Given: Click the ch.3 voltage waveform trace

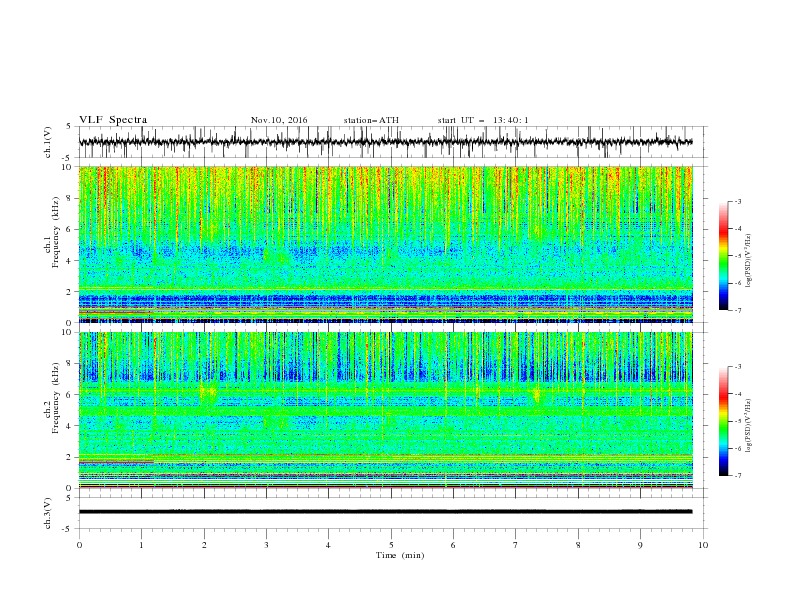Looking at the screenshot, I should tap(385, 512).
